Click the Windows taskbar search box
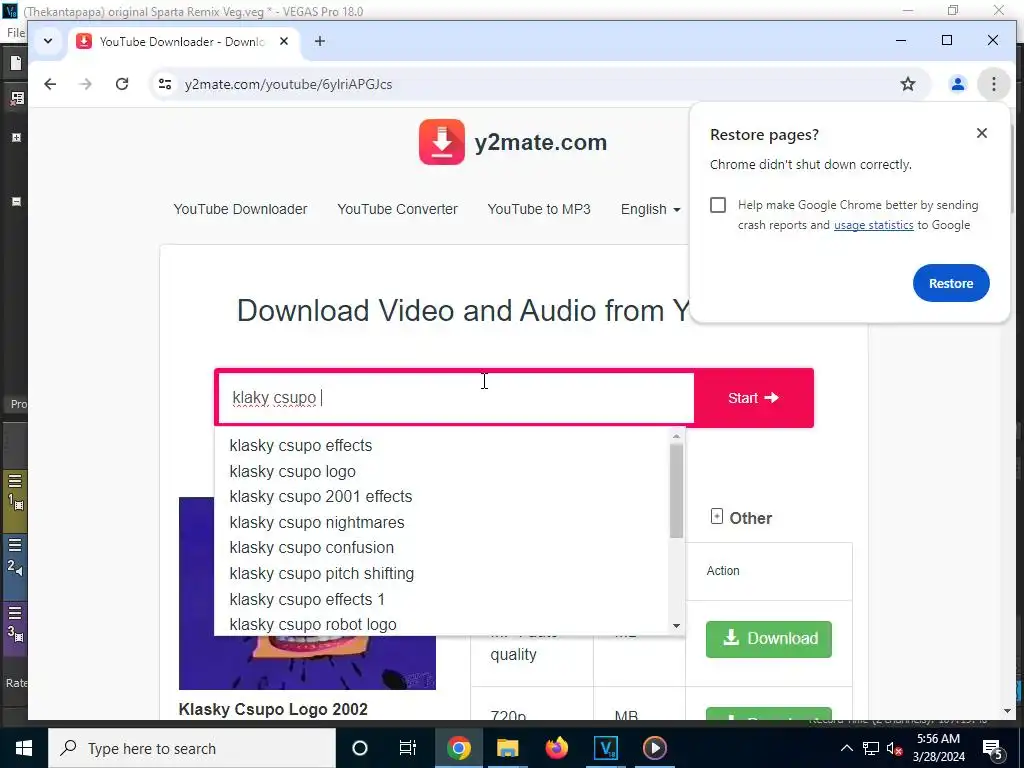This screenshot has height=768, width=1024. (192, 748)
